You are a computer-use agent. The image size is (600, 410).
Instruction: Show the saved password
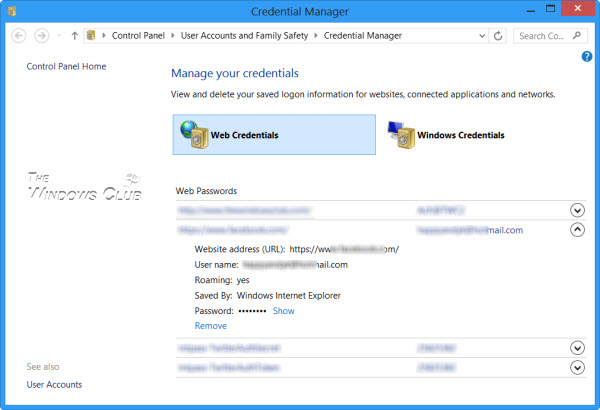(x=284, y=311)
